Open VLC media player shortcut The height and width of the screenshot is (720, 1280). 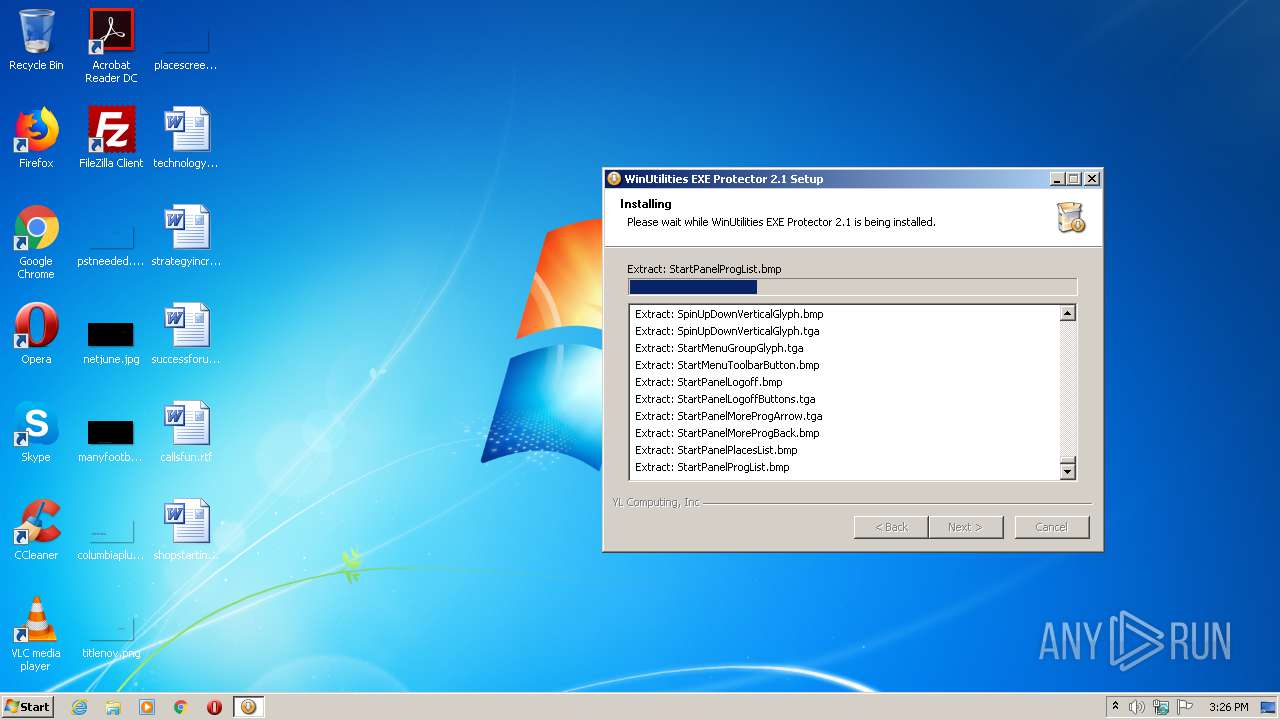pyautogui.click(x=36, y=634)
